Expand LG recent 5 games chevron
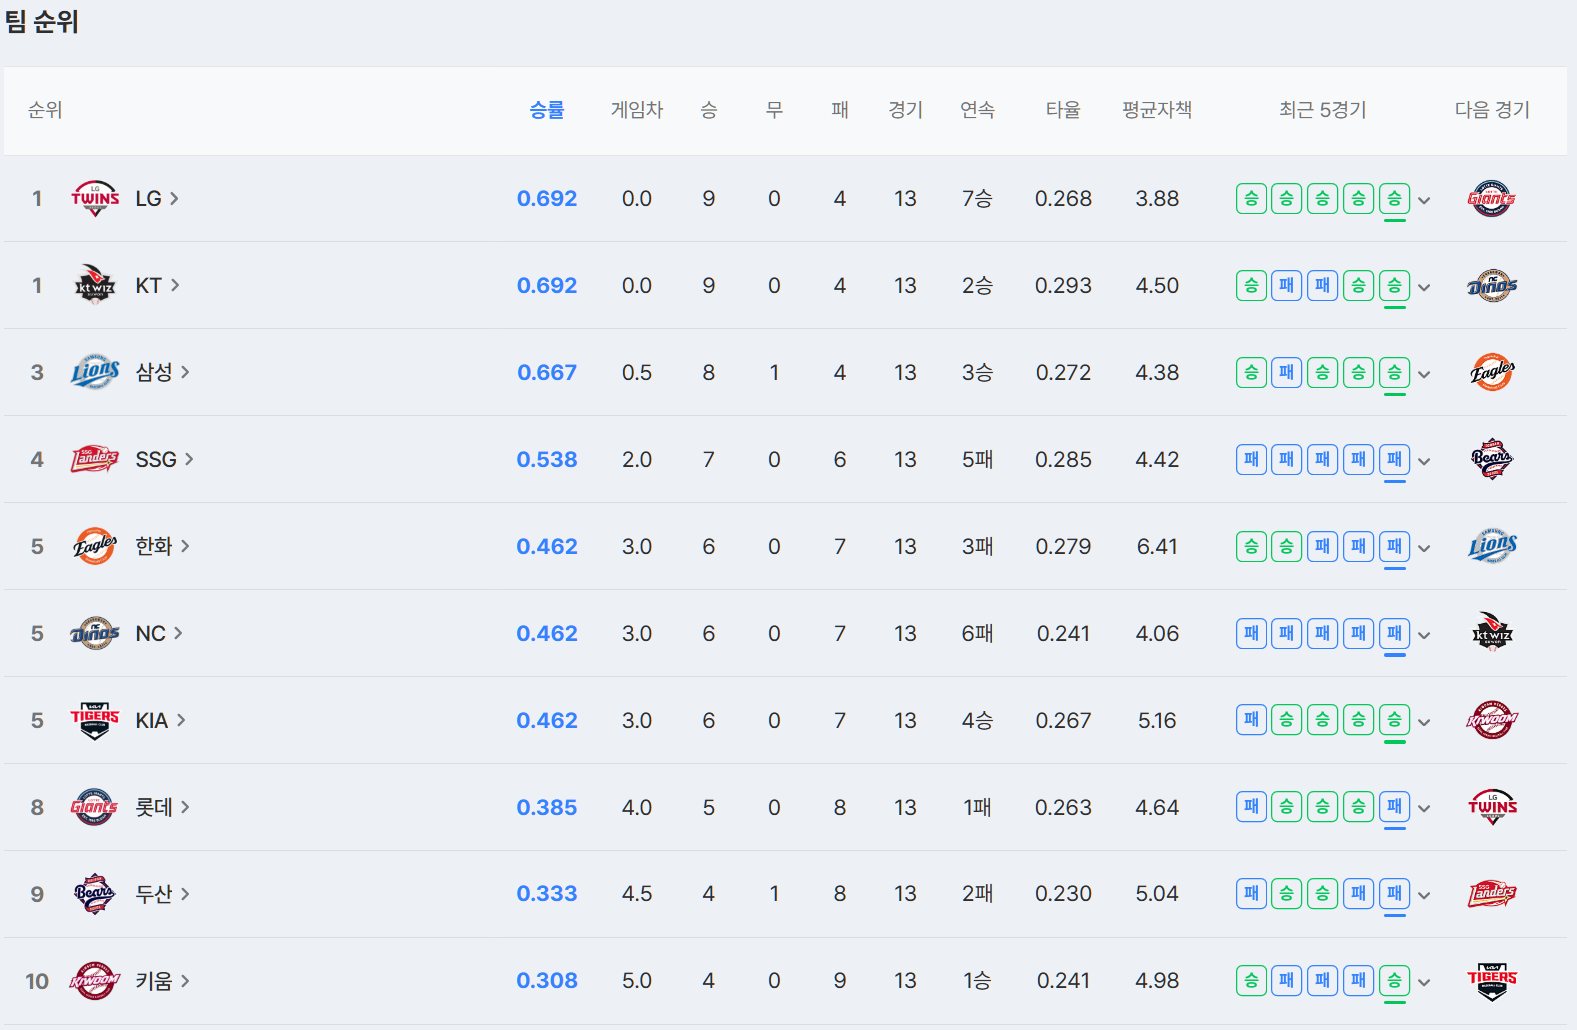The height and width of the screenshot is (1030, 1577). coord(1424,200)
